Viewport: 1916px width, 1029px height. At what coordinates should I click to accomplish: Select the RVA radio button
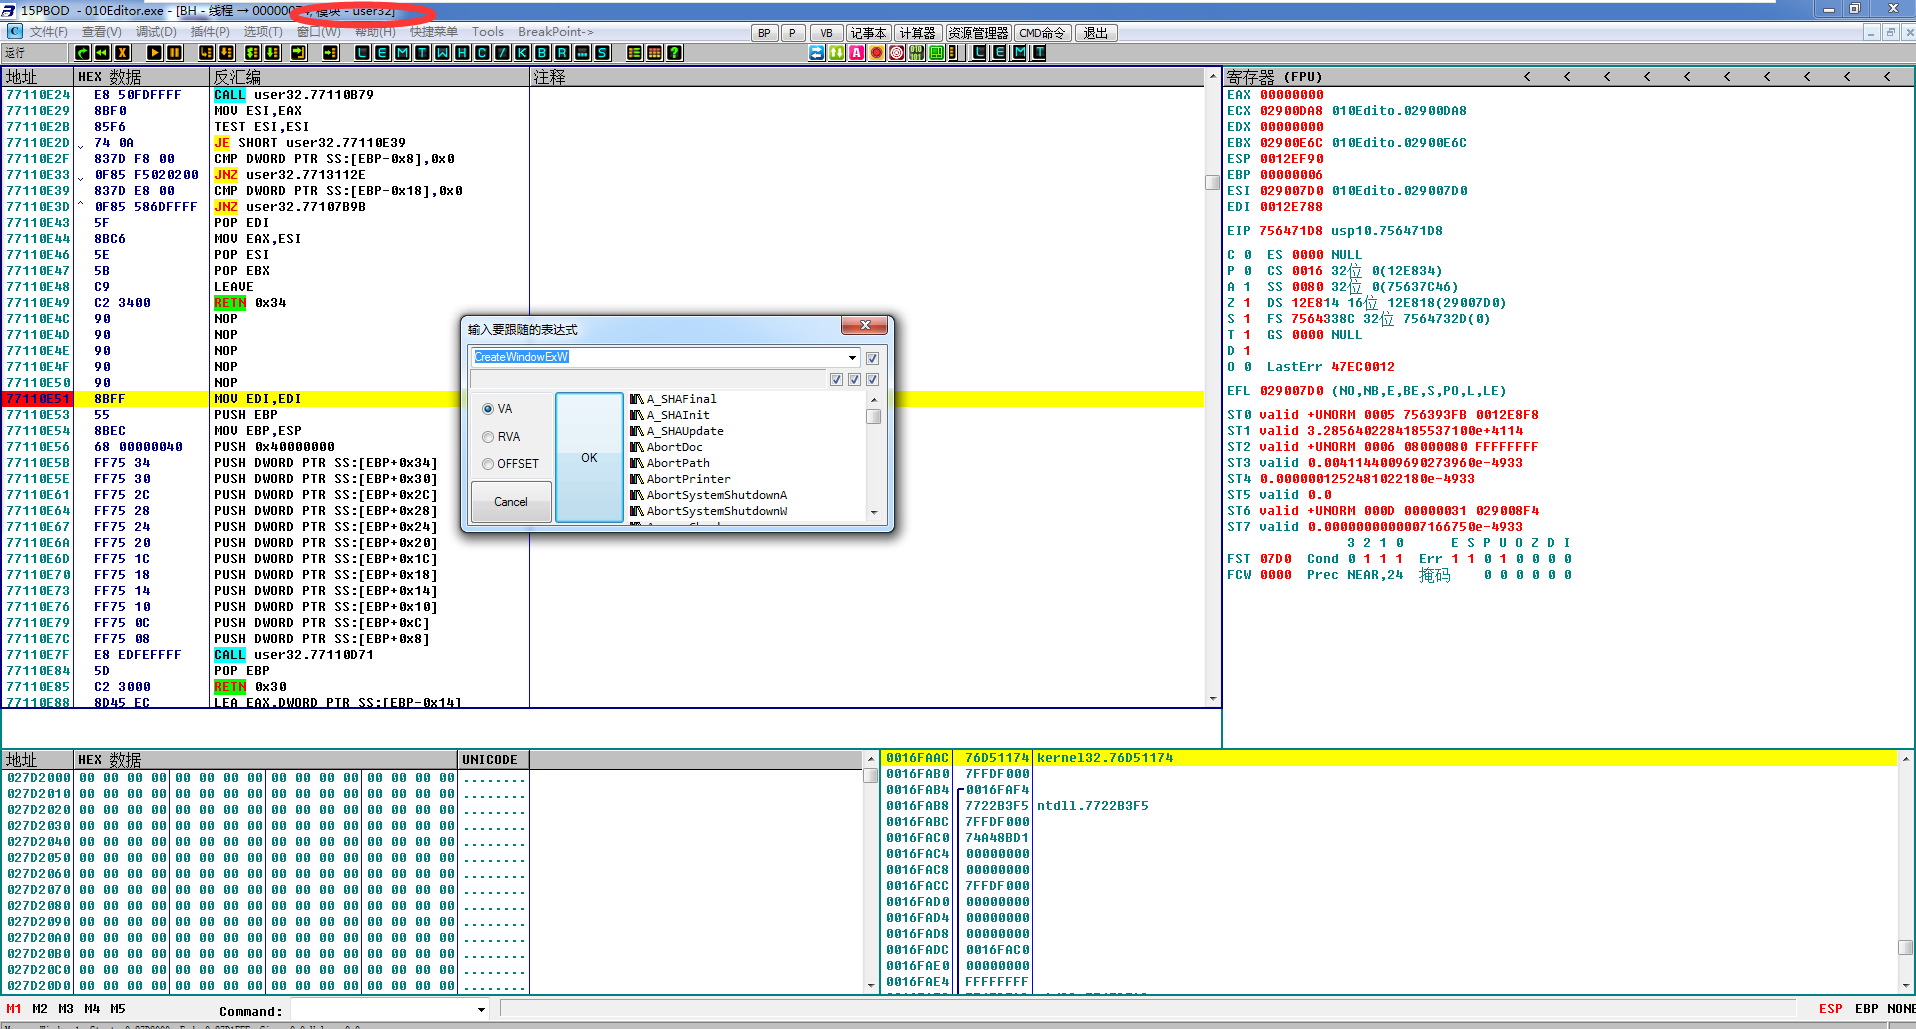(x=488, y=437)
